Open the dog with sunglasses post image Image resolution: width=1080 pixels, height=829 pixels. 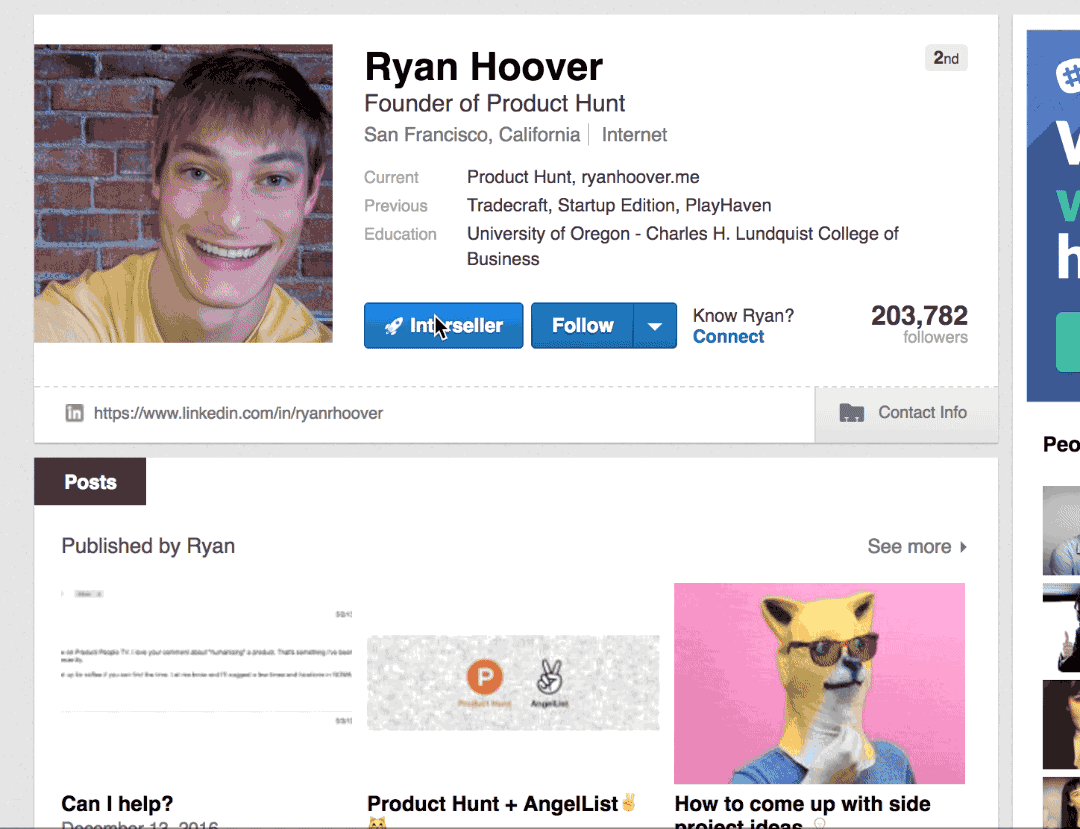[x=819, y=683]
